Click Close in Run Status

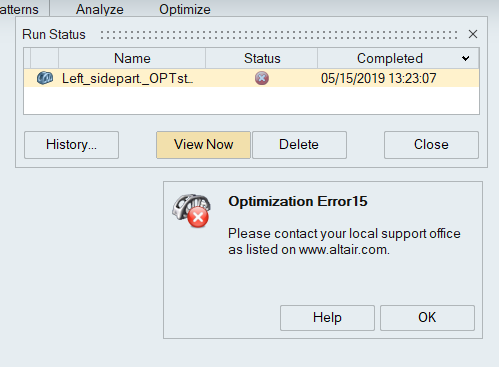tap(431, 145)
